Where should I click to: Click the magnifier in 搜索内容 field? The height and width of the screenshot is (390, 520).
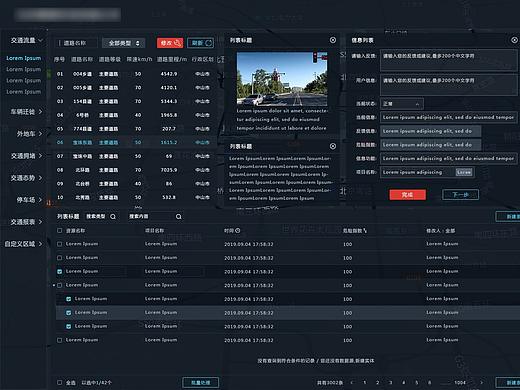[x=179, y=217]
